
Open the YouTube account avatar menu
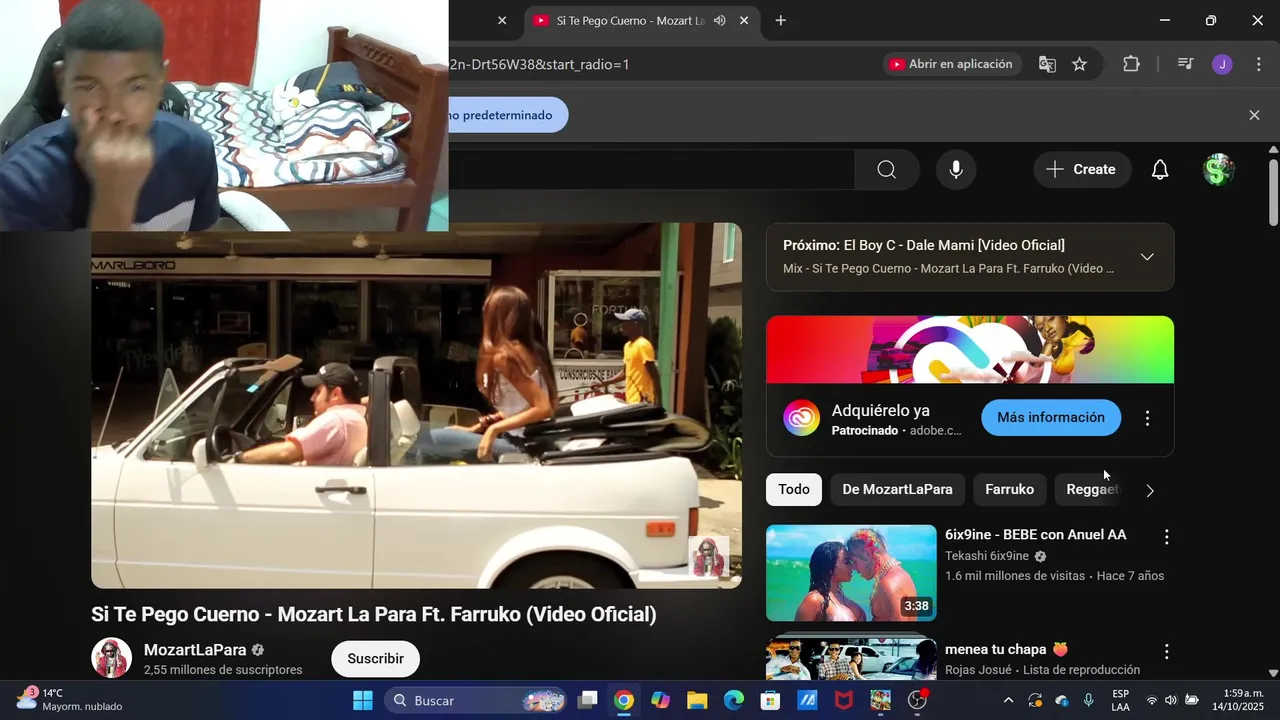coord(1217,170)
